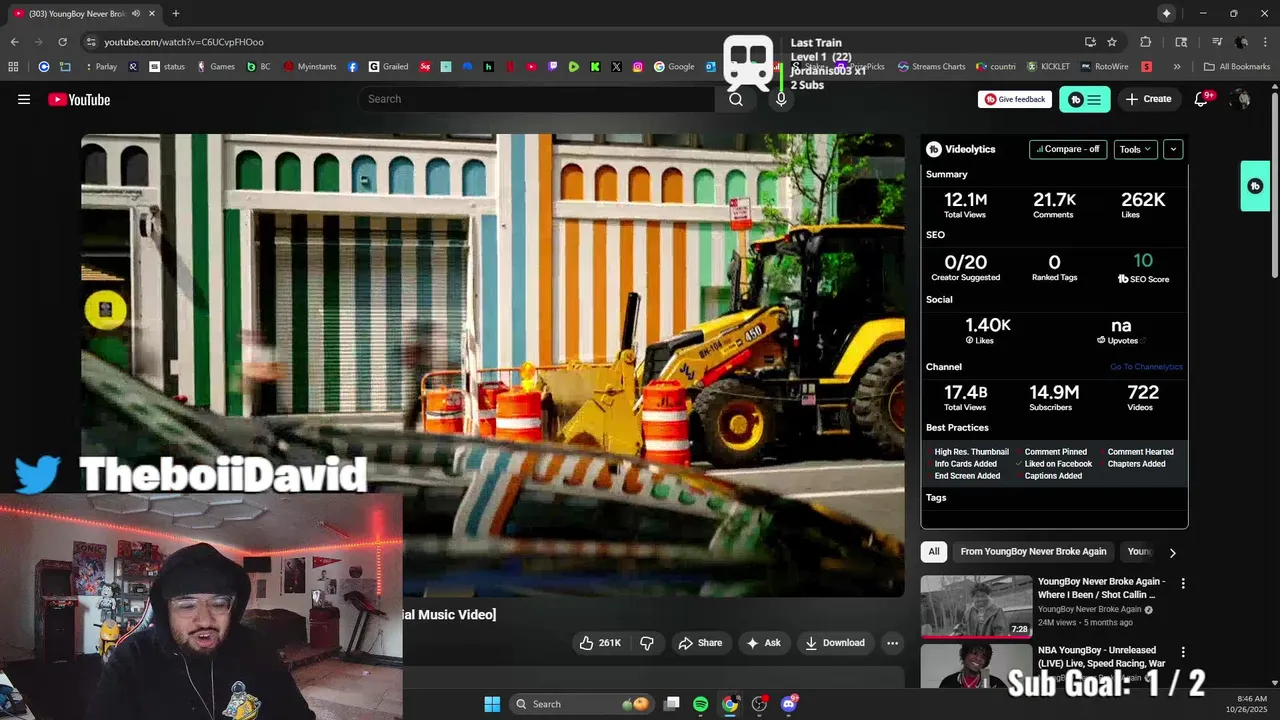Click the Windows taskbar search box
This screenshot has height=720, width=1280.
[x=580, y=704]
